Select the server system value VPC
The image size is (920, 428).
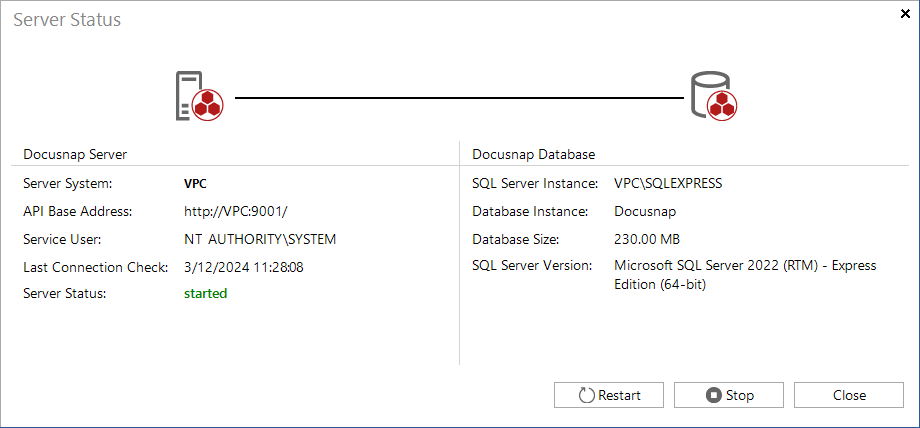[195, 183]
